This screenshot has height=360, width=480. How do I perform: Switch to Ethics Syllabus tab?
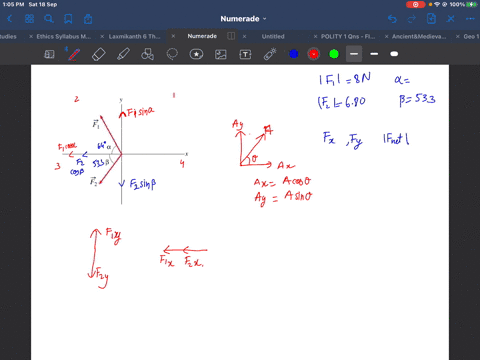(x=63, y=36)
